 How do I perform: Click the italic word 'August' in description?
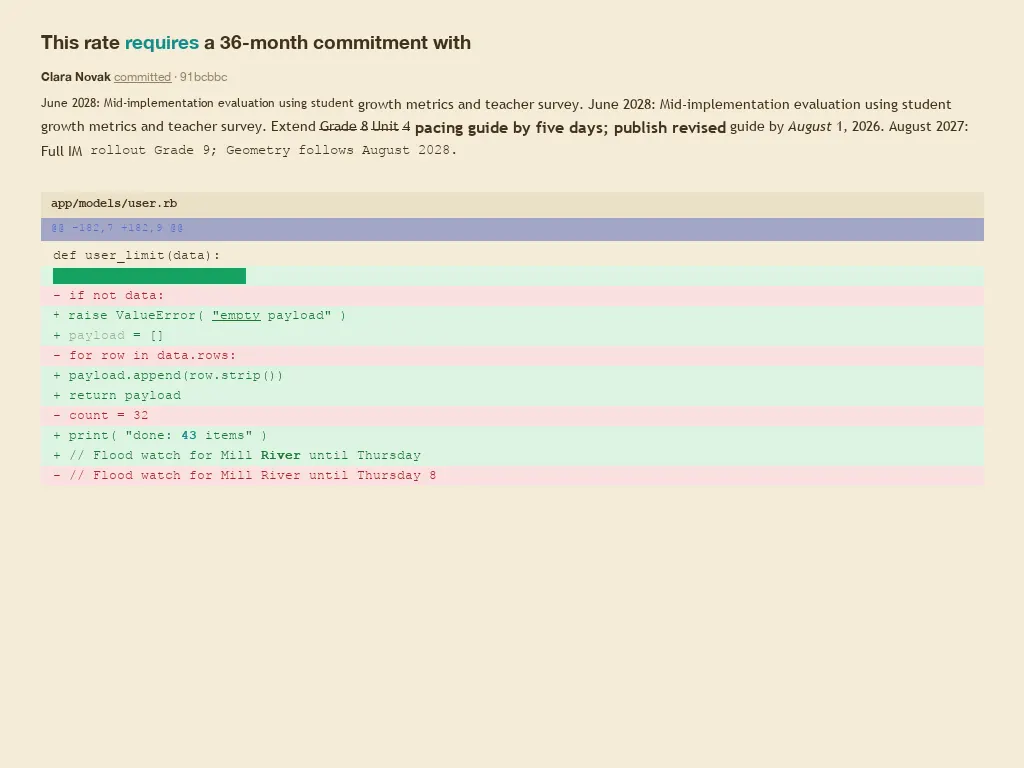pos(810,126)
